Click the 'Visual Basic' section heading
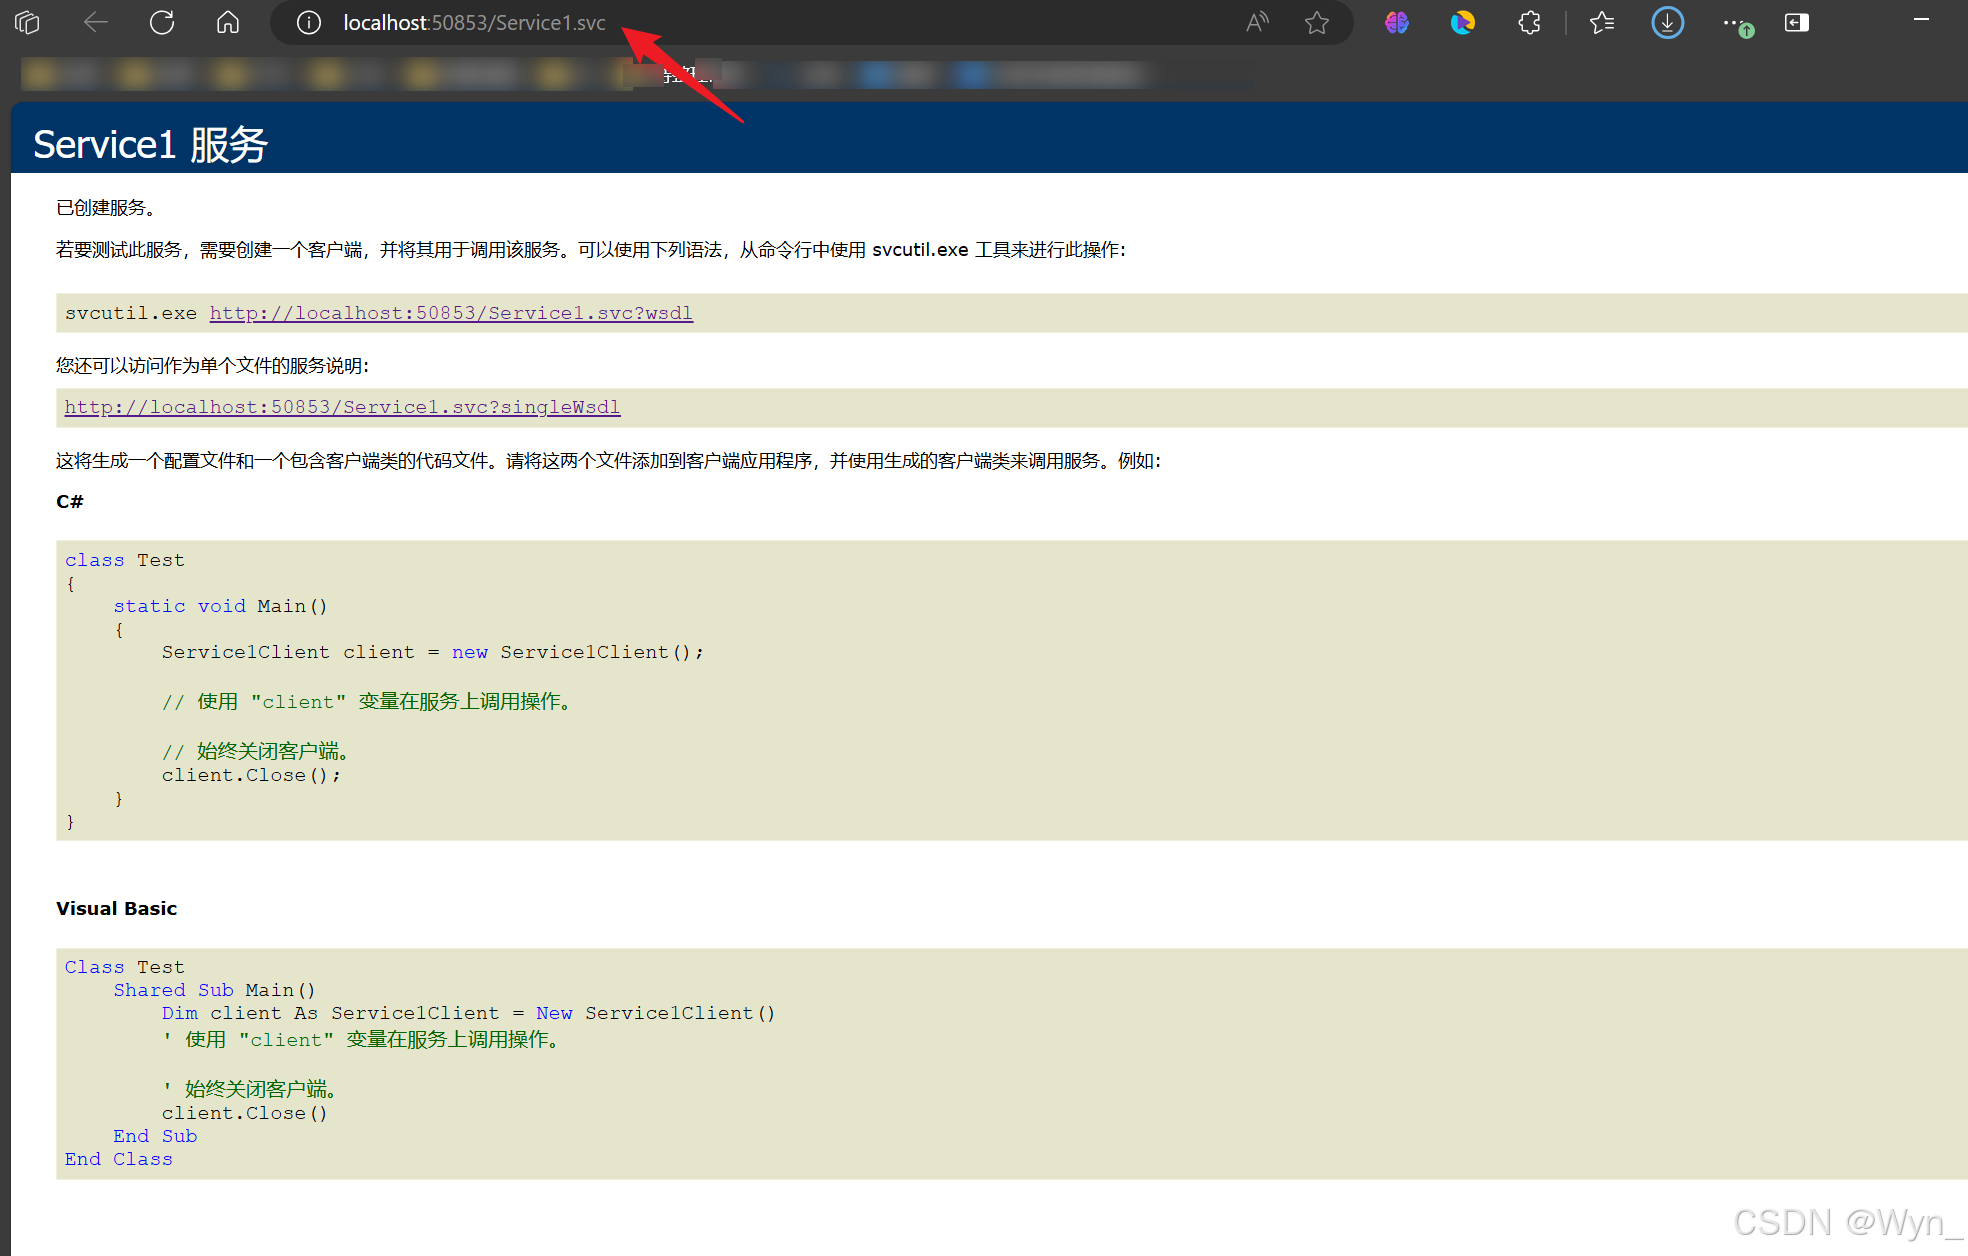1968x1256 pixels. point(116,908)
